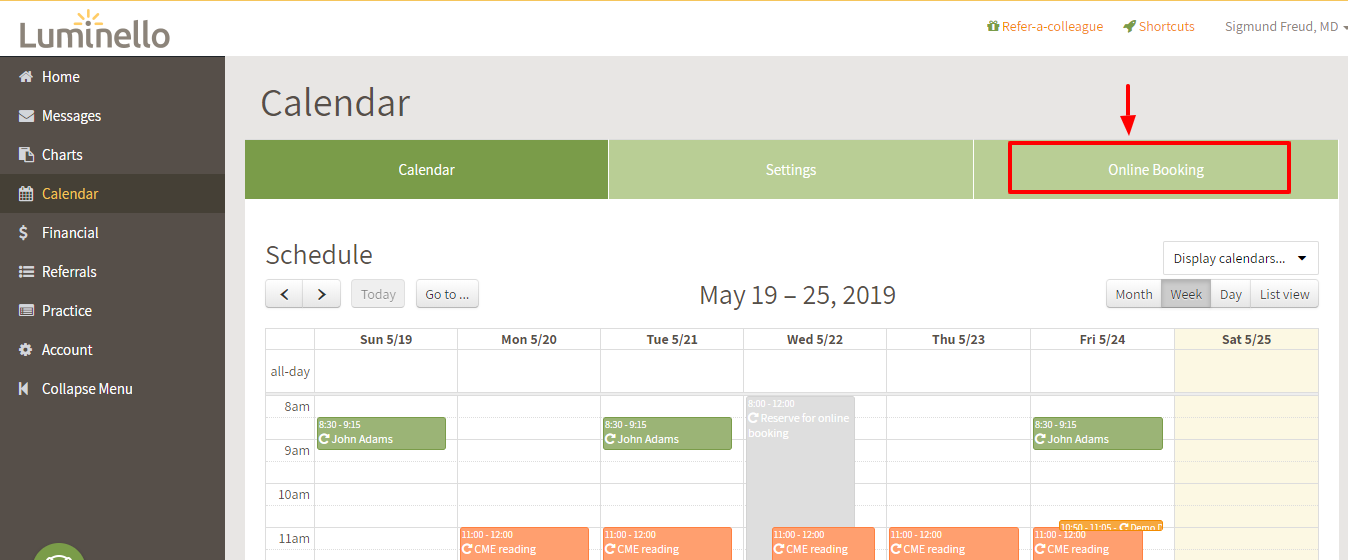Image resolution: width=1348 pixels, height=560 pixels.
Task: Open Messages label in sidebar
Action: click(71, 116)
